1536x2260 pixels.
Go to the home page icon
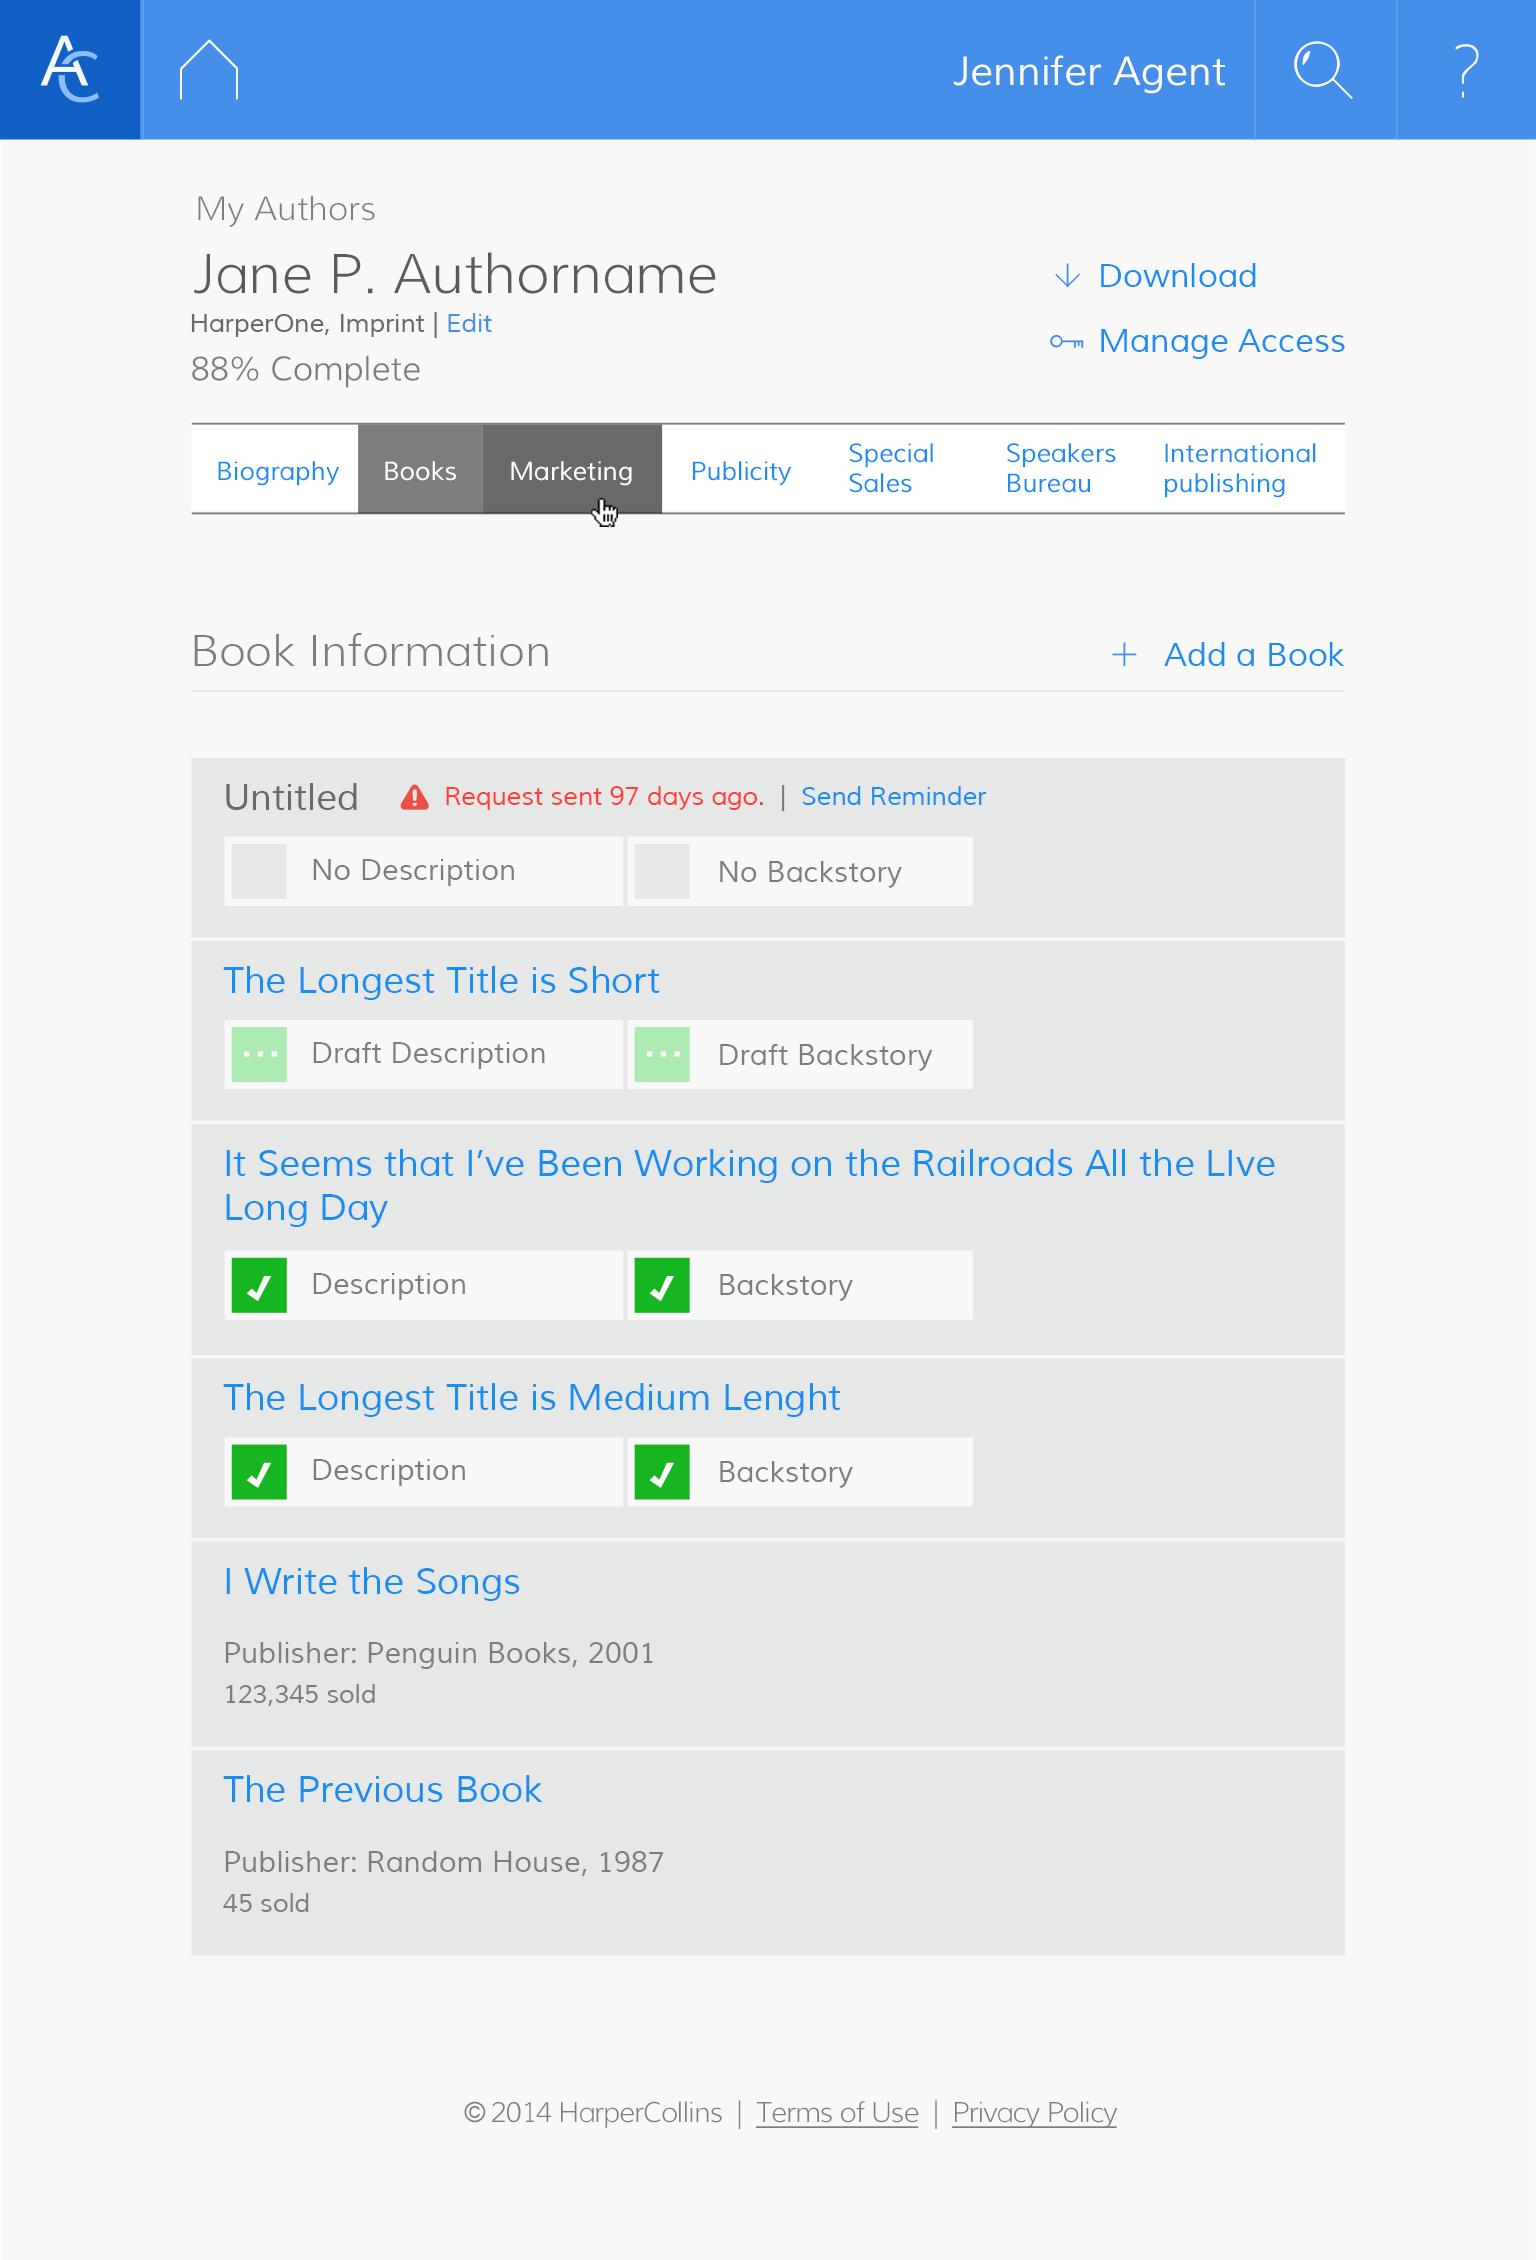(x=208, y=70)
